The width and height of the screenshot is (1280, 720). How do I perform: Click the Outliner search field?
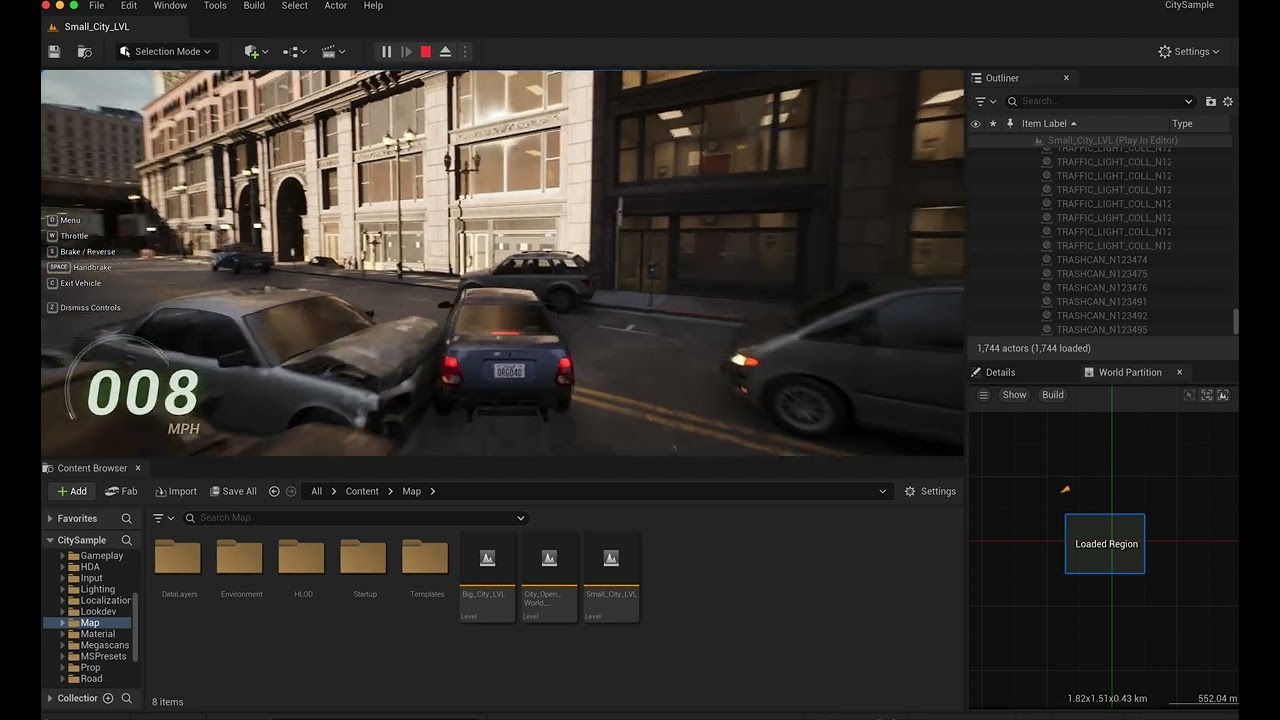[1100, 101]
